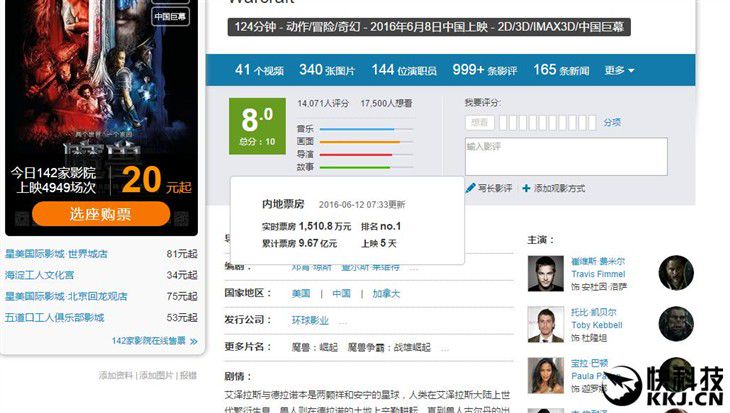Click 142家影院在线售票 link
Image resolution: width=730 pixels, height=413 pixels.
click(149, 341)
